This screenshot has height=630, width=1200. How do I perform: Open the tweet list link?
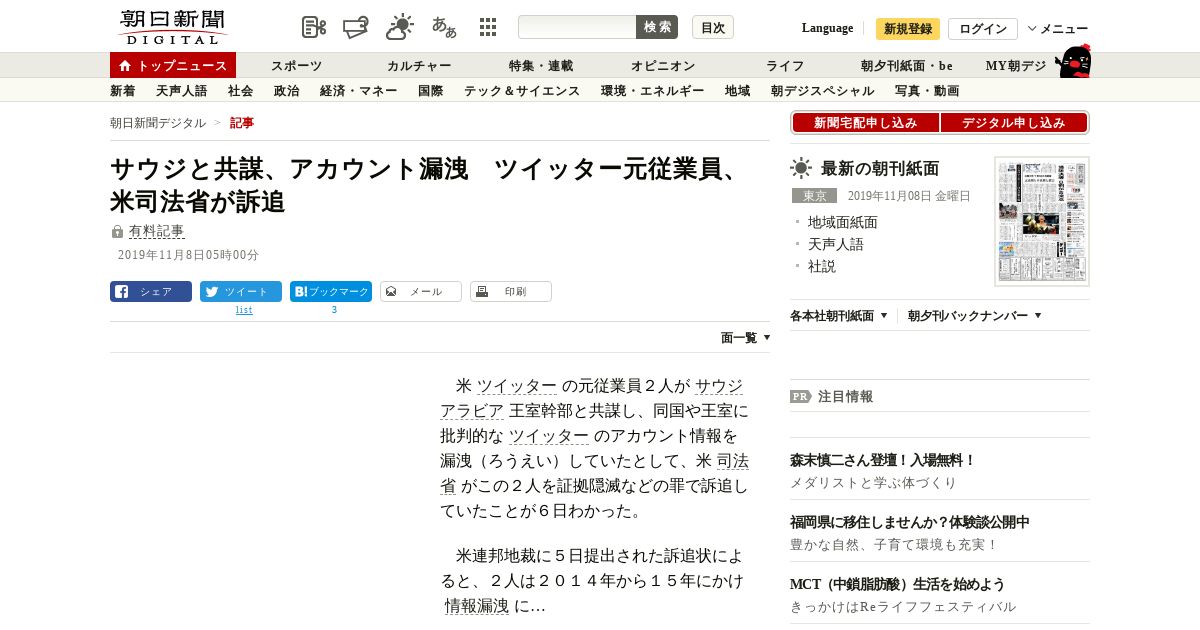point(244,310)
